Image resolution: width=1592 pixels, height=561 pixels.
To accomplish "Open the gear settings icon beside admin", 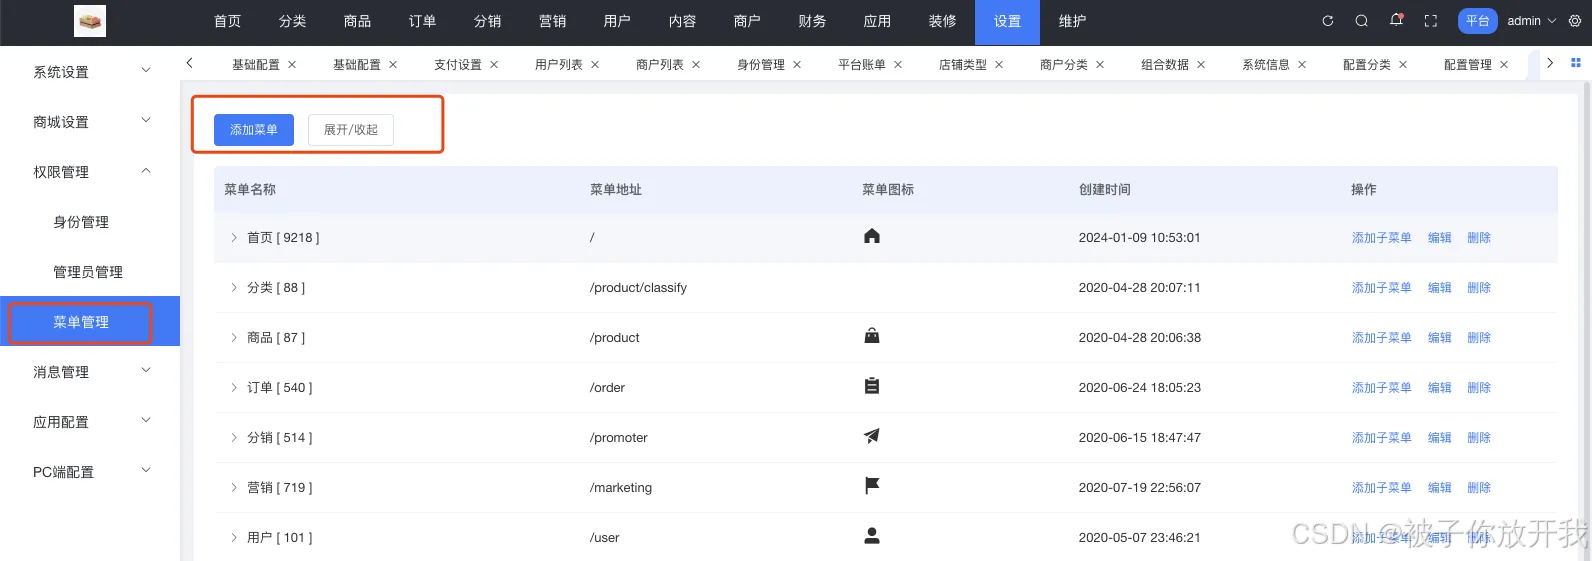I will click(x=1575, y=21).
